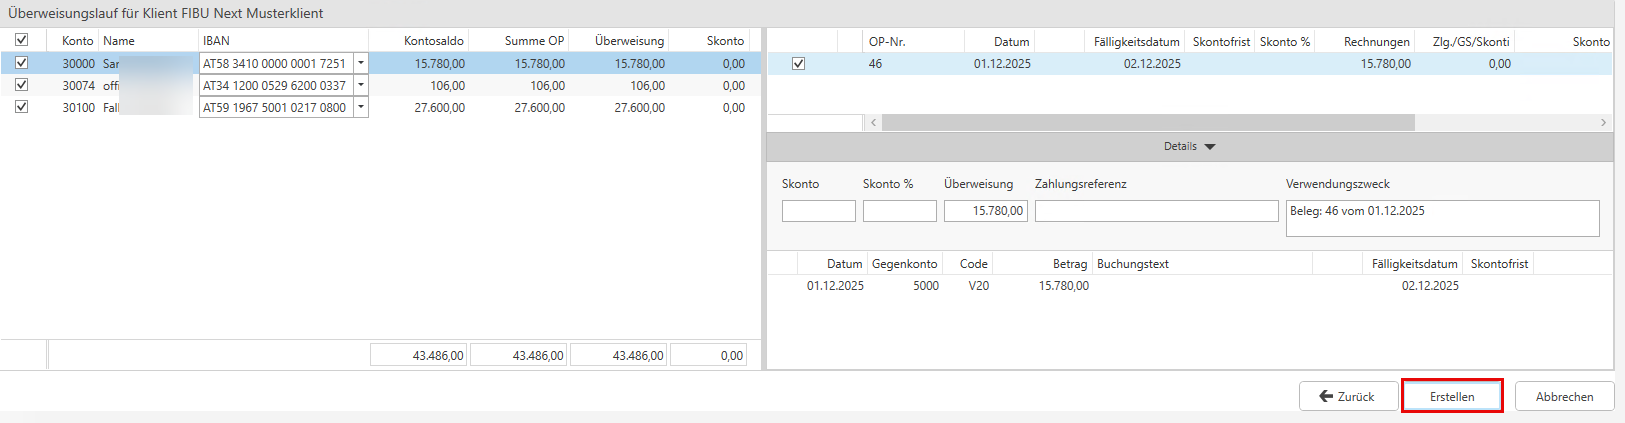Click the horizontal scrollbar thumb in OP list

click(x=1148, y=123)
